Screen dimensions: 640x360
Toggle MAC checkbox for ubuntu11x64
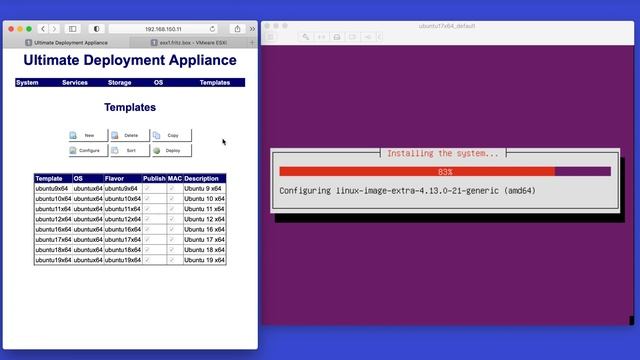(171, 209)
